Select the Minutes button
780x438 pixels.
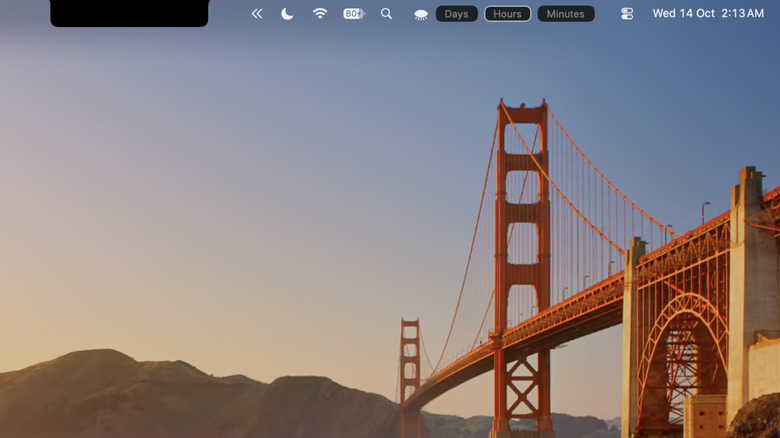pos(566,14)
